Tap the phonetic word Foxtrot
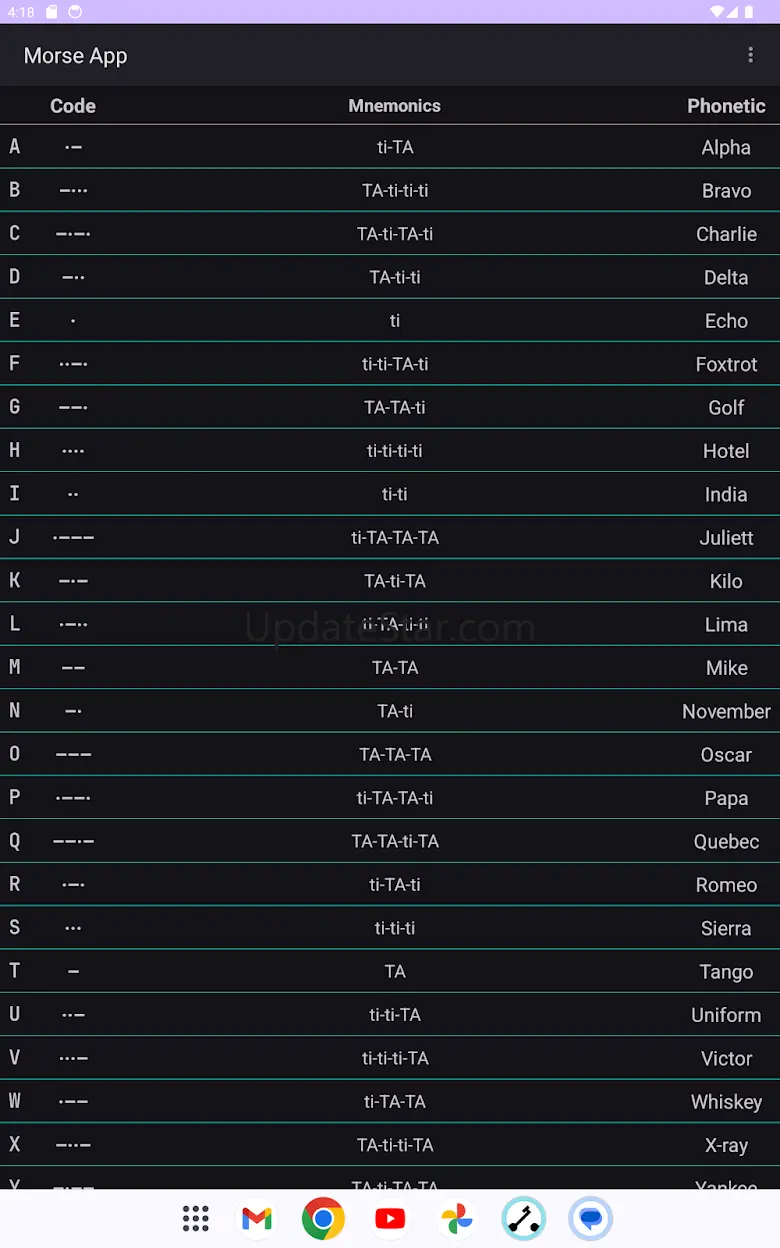The width and height of the screenshot is (780, 1248). [x=726, y=364]
